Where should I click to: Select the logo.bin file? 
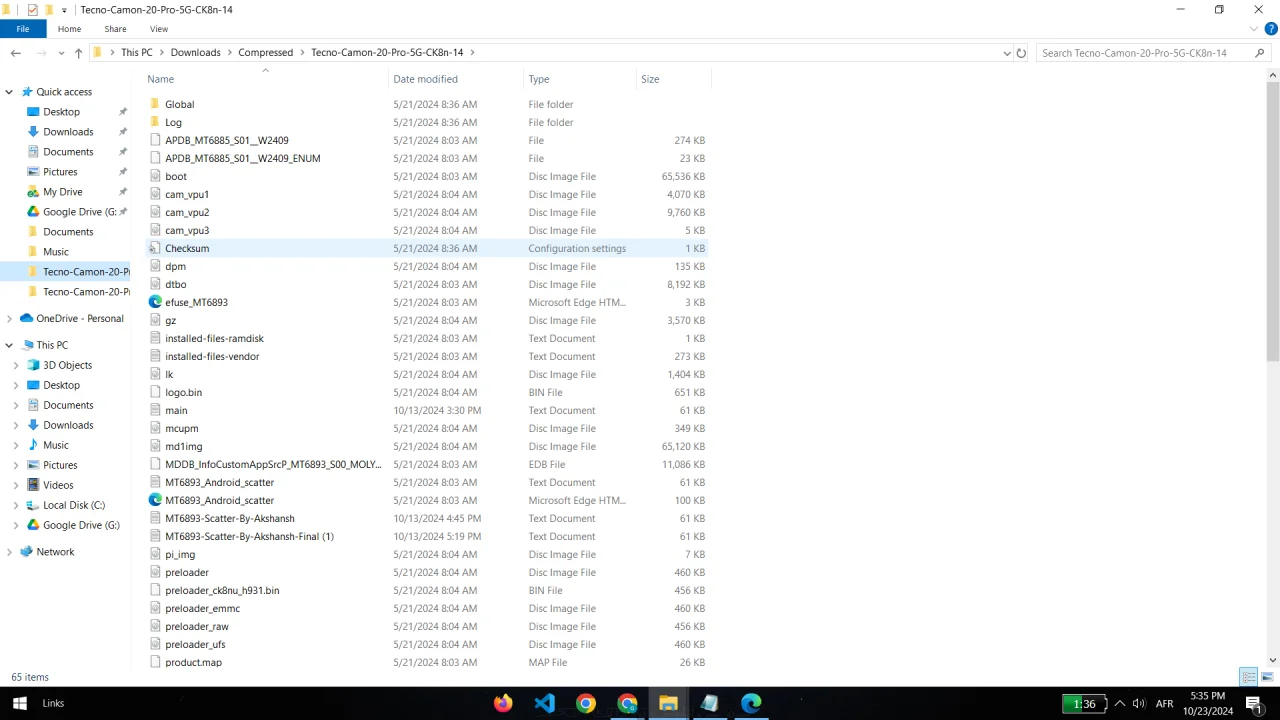point(183,392)
